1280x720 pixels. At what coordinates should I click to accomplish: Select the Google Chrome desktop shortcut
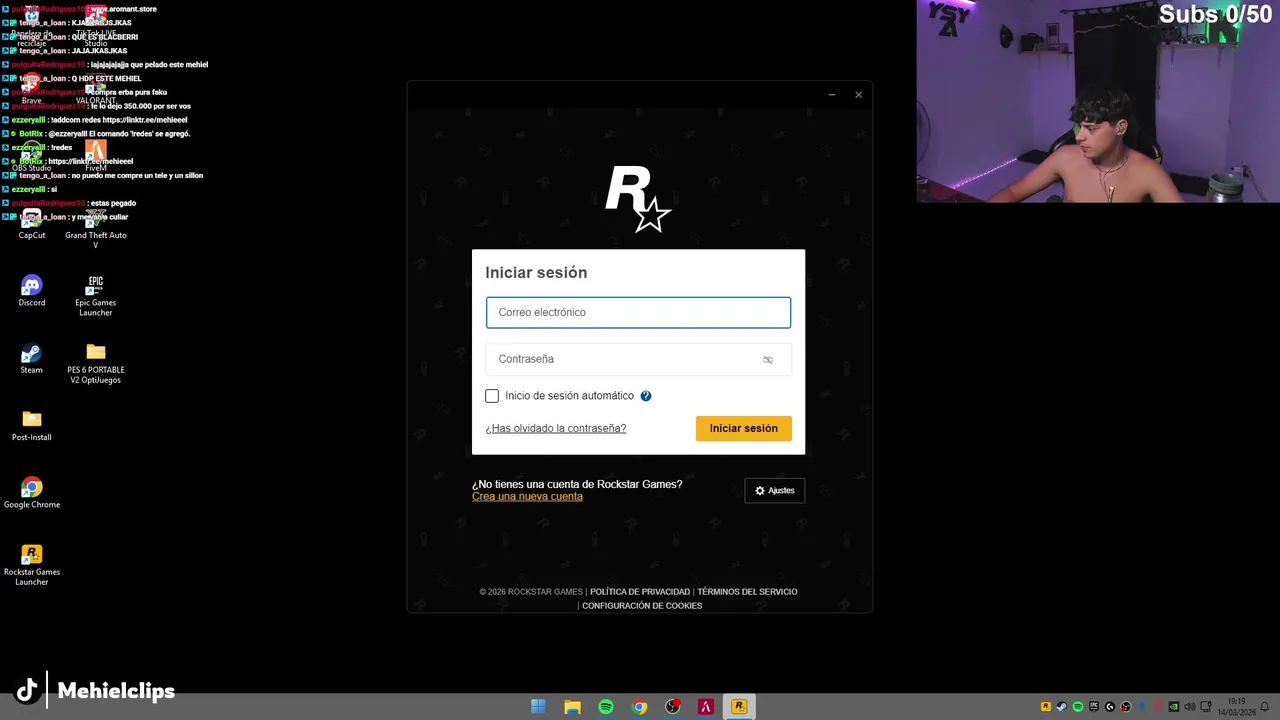coord(32,493)
